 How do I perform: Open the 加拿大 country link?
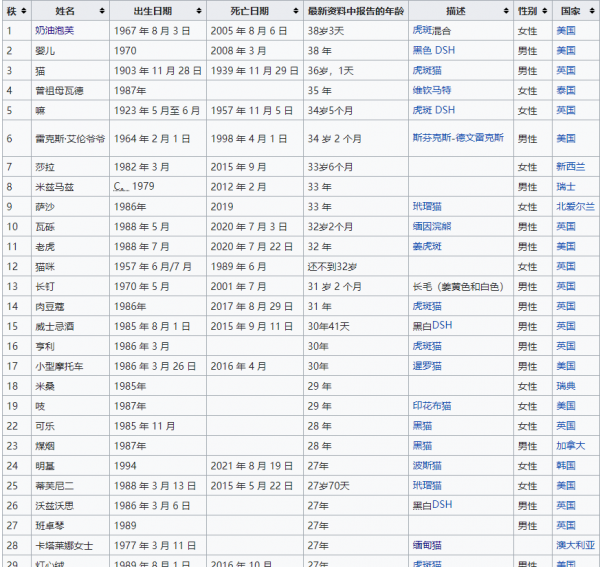click(571, 446)
